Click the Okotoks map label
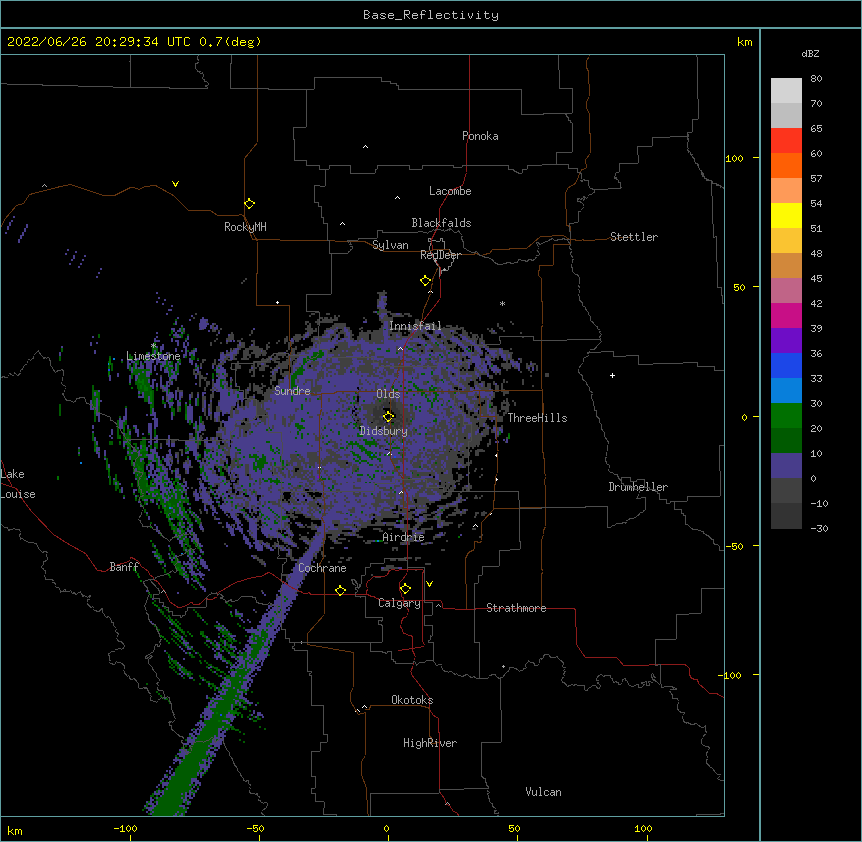Viewport: 862px width, 842px height. (412, 700)
